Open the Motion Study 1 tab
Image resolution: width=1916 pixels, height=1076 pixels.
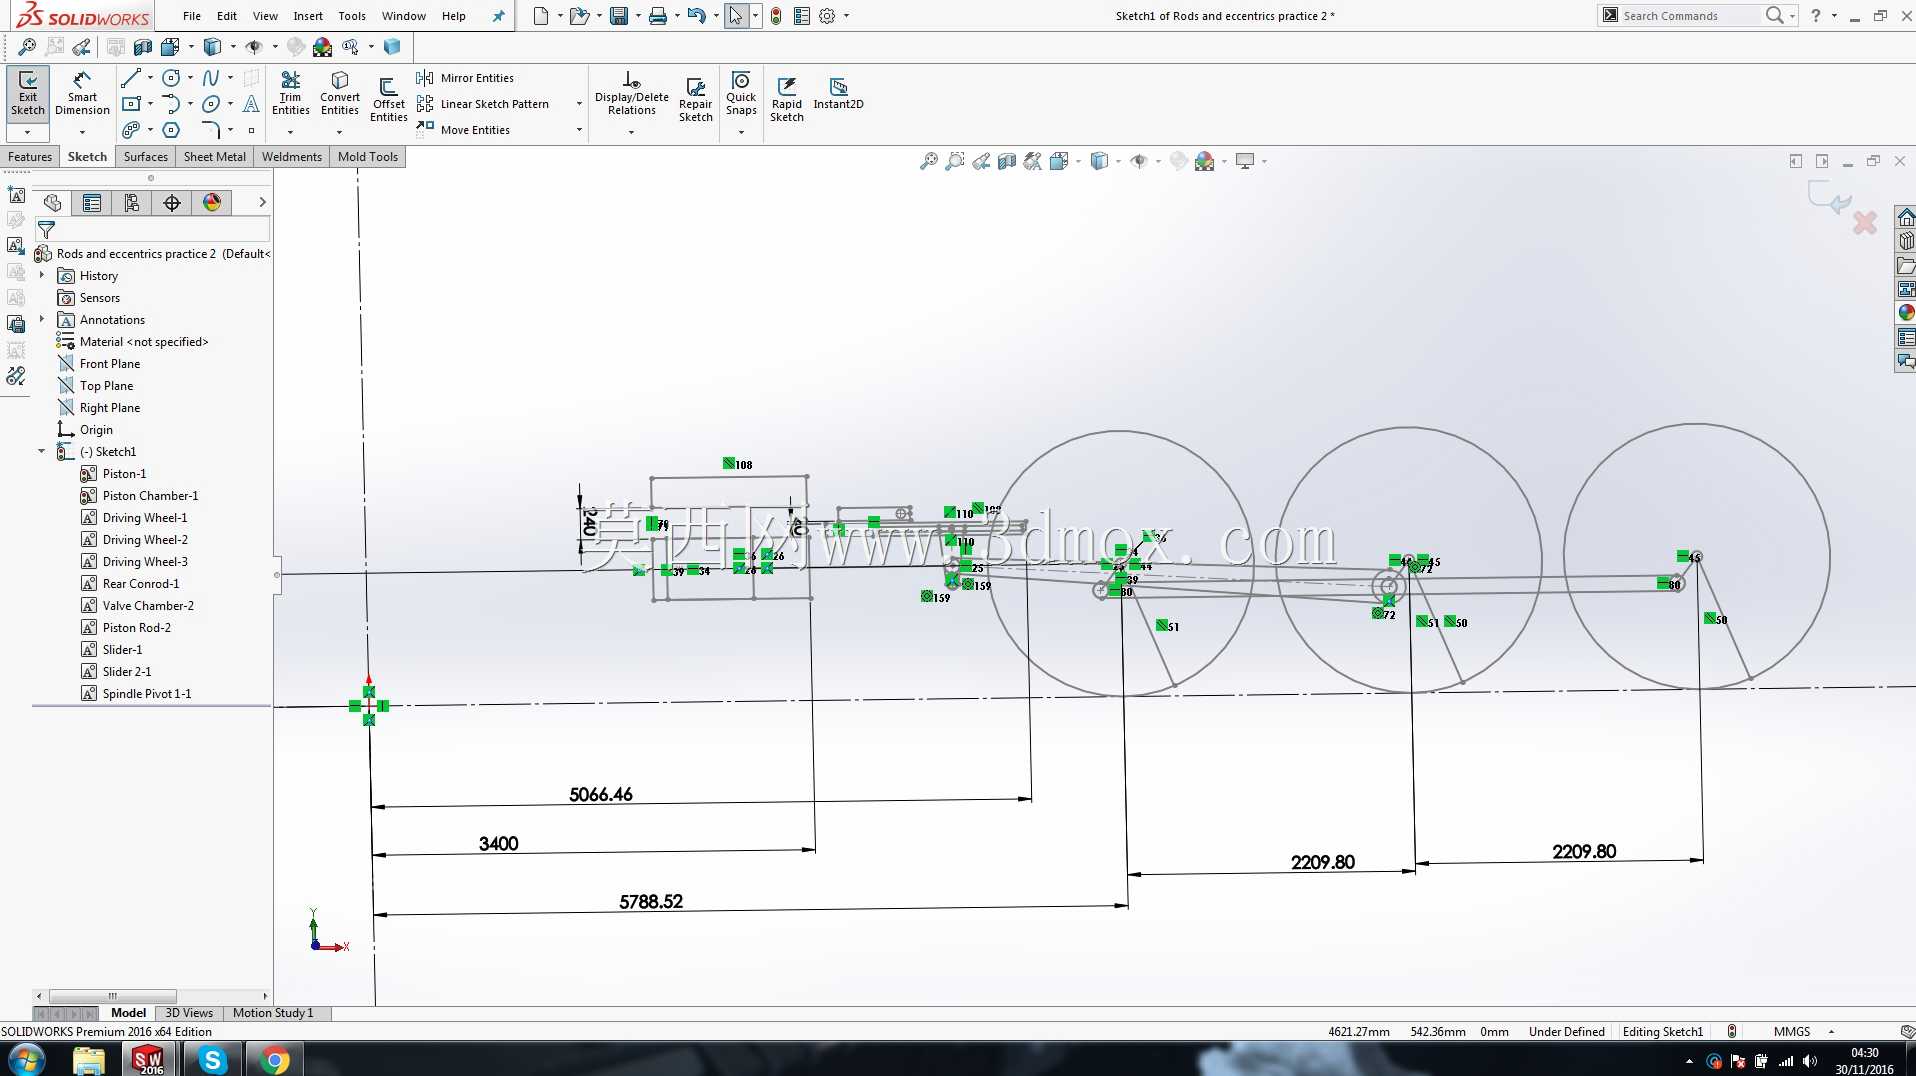pos(273,1013)
